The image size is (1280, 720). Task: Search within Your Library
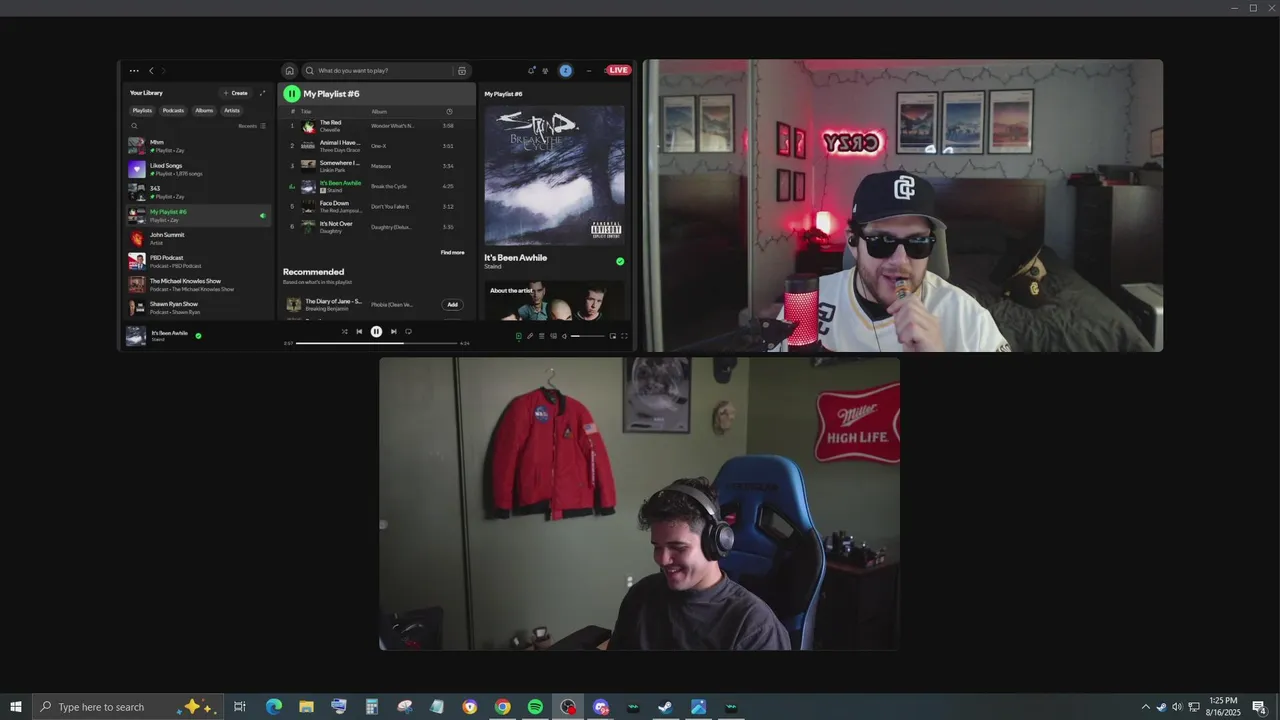tap(135, 126)
